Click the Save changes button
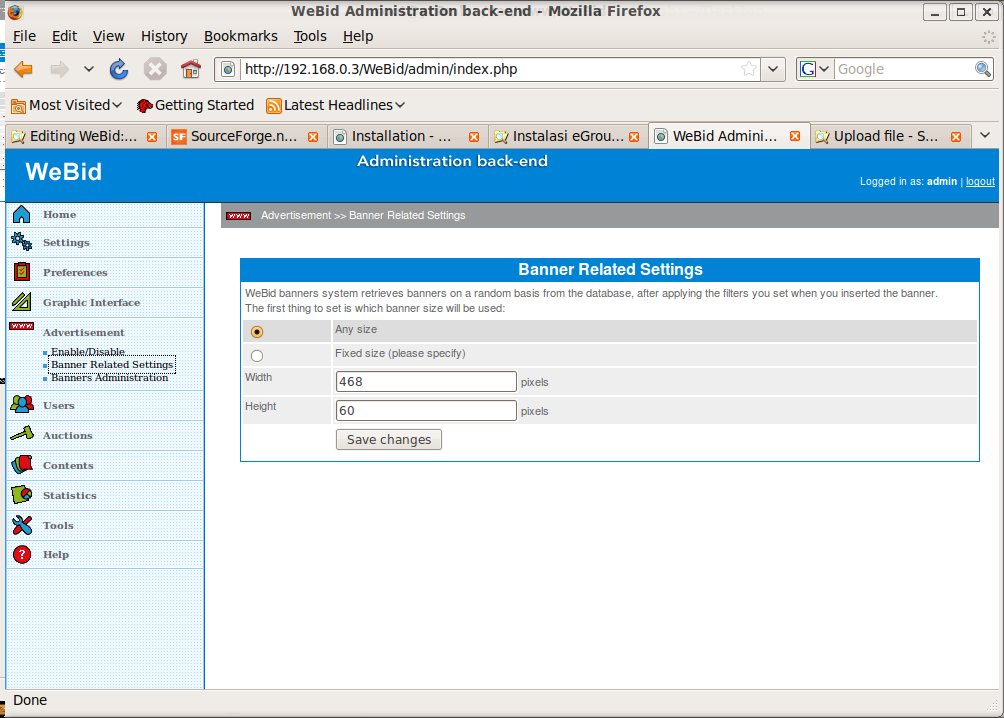 point(388,440)
